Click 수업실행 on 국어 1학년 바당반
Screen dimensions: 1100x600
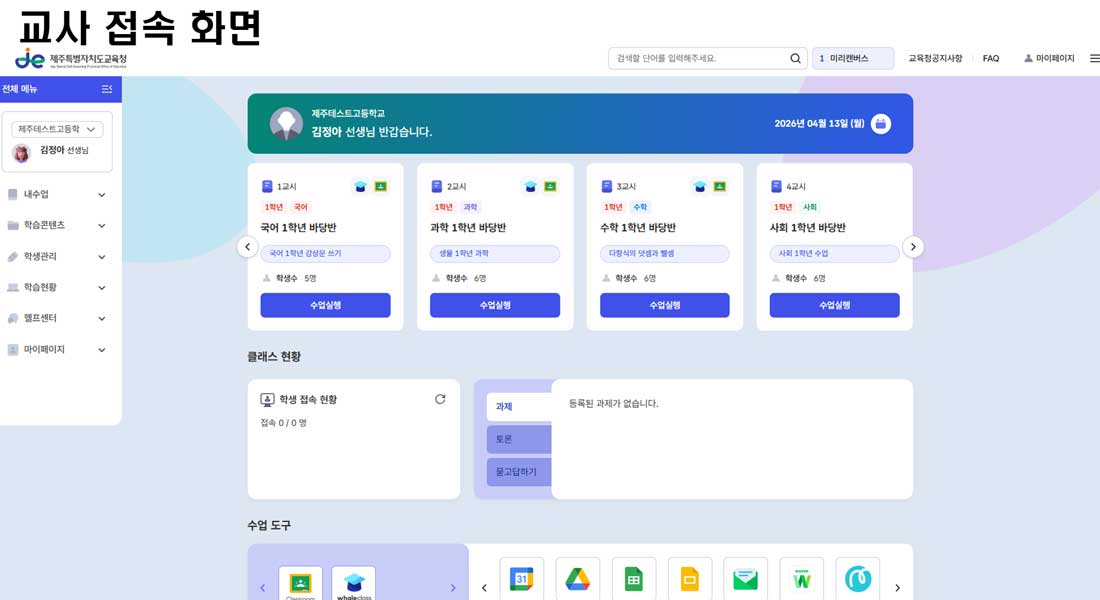pos(324,304)
